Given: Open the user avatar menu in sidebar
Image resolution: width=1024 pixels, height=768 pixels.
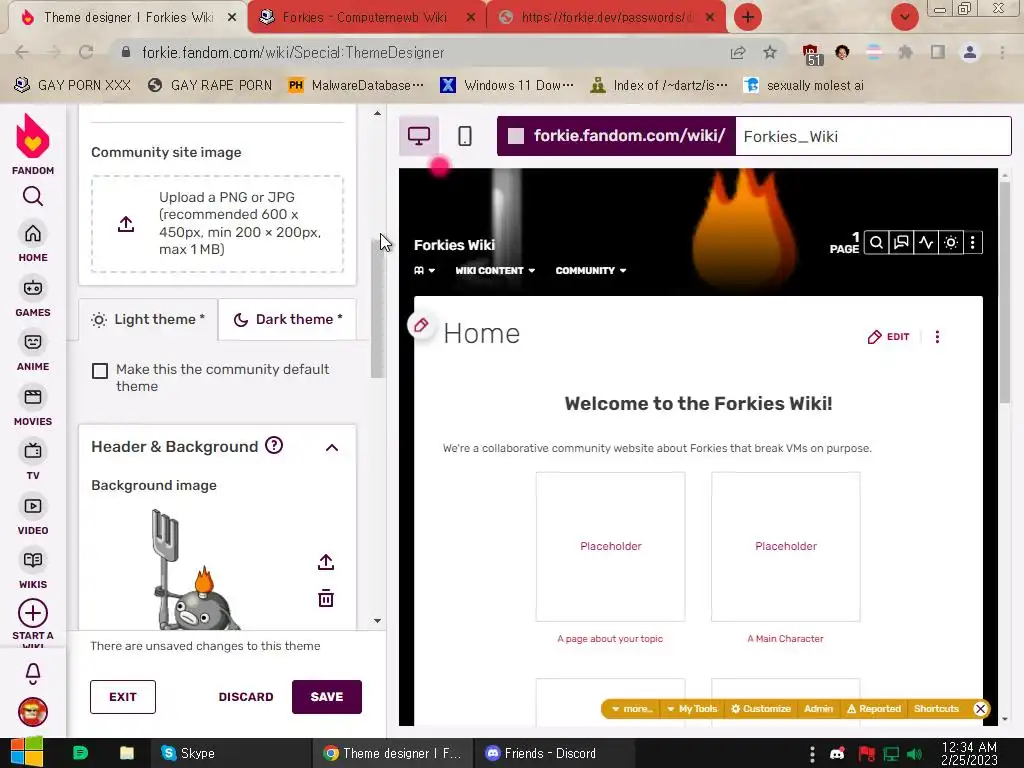Looking at the screenshot, I should click(x=33, y=712).
